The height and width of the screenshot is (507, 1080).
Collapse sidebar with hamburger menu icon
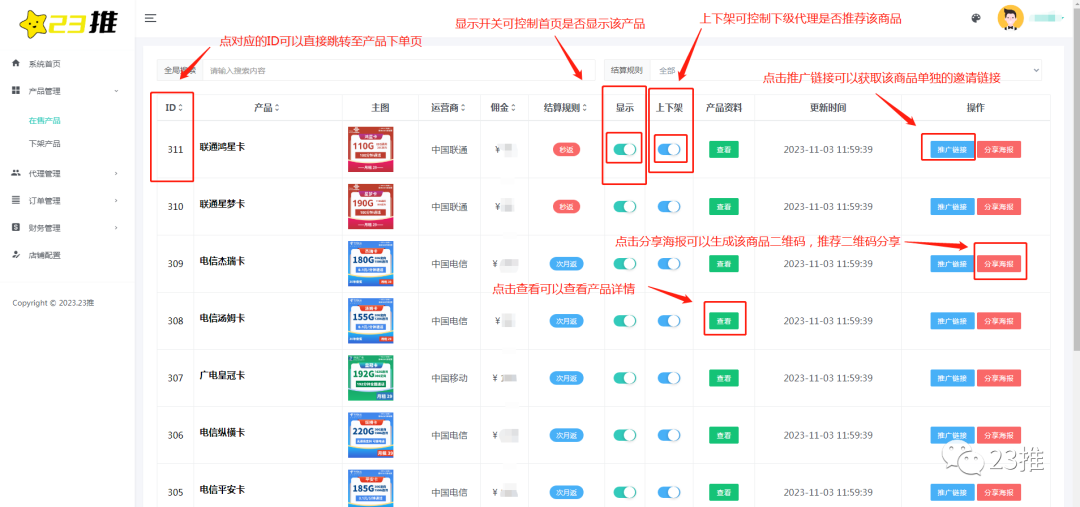click(x=150, y=19)
